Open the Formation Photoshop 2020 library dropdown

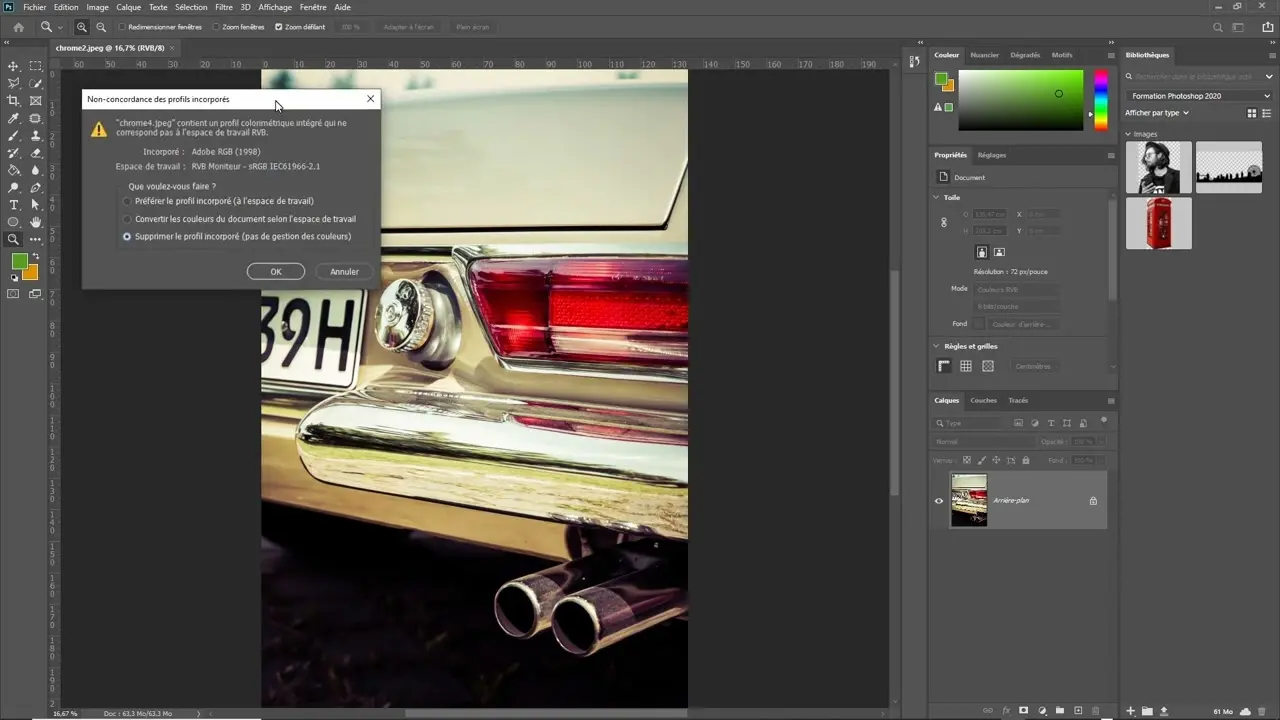pos(1199,96)
